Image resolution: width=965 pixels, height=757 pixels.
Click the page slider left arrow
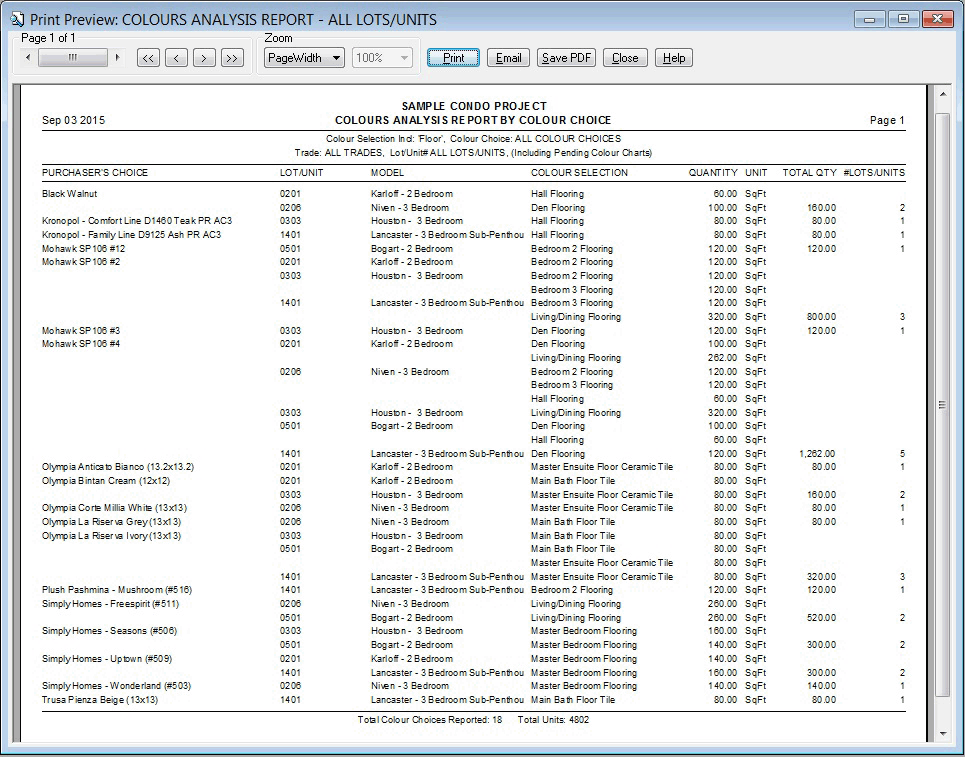click(x=28, y=58)
